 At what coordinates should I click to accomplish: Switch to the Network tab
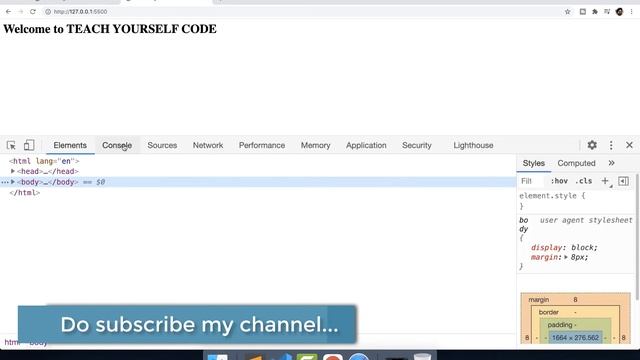208,145
